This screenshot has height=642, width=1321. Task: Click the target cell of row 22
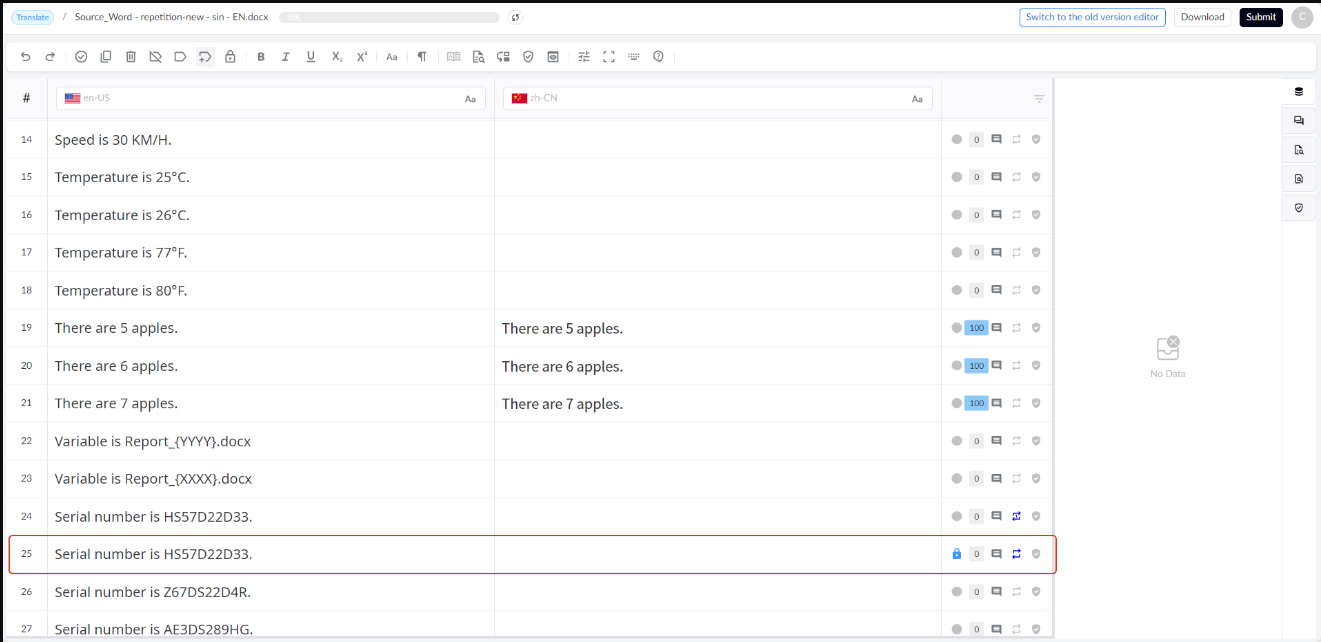[x=718, y=441]
